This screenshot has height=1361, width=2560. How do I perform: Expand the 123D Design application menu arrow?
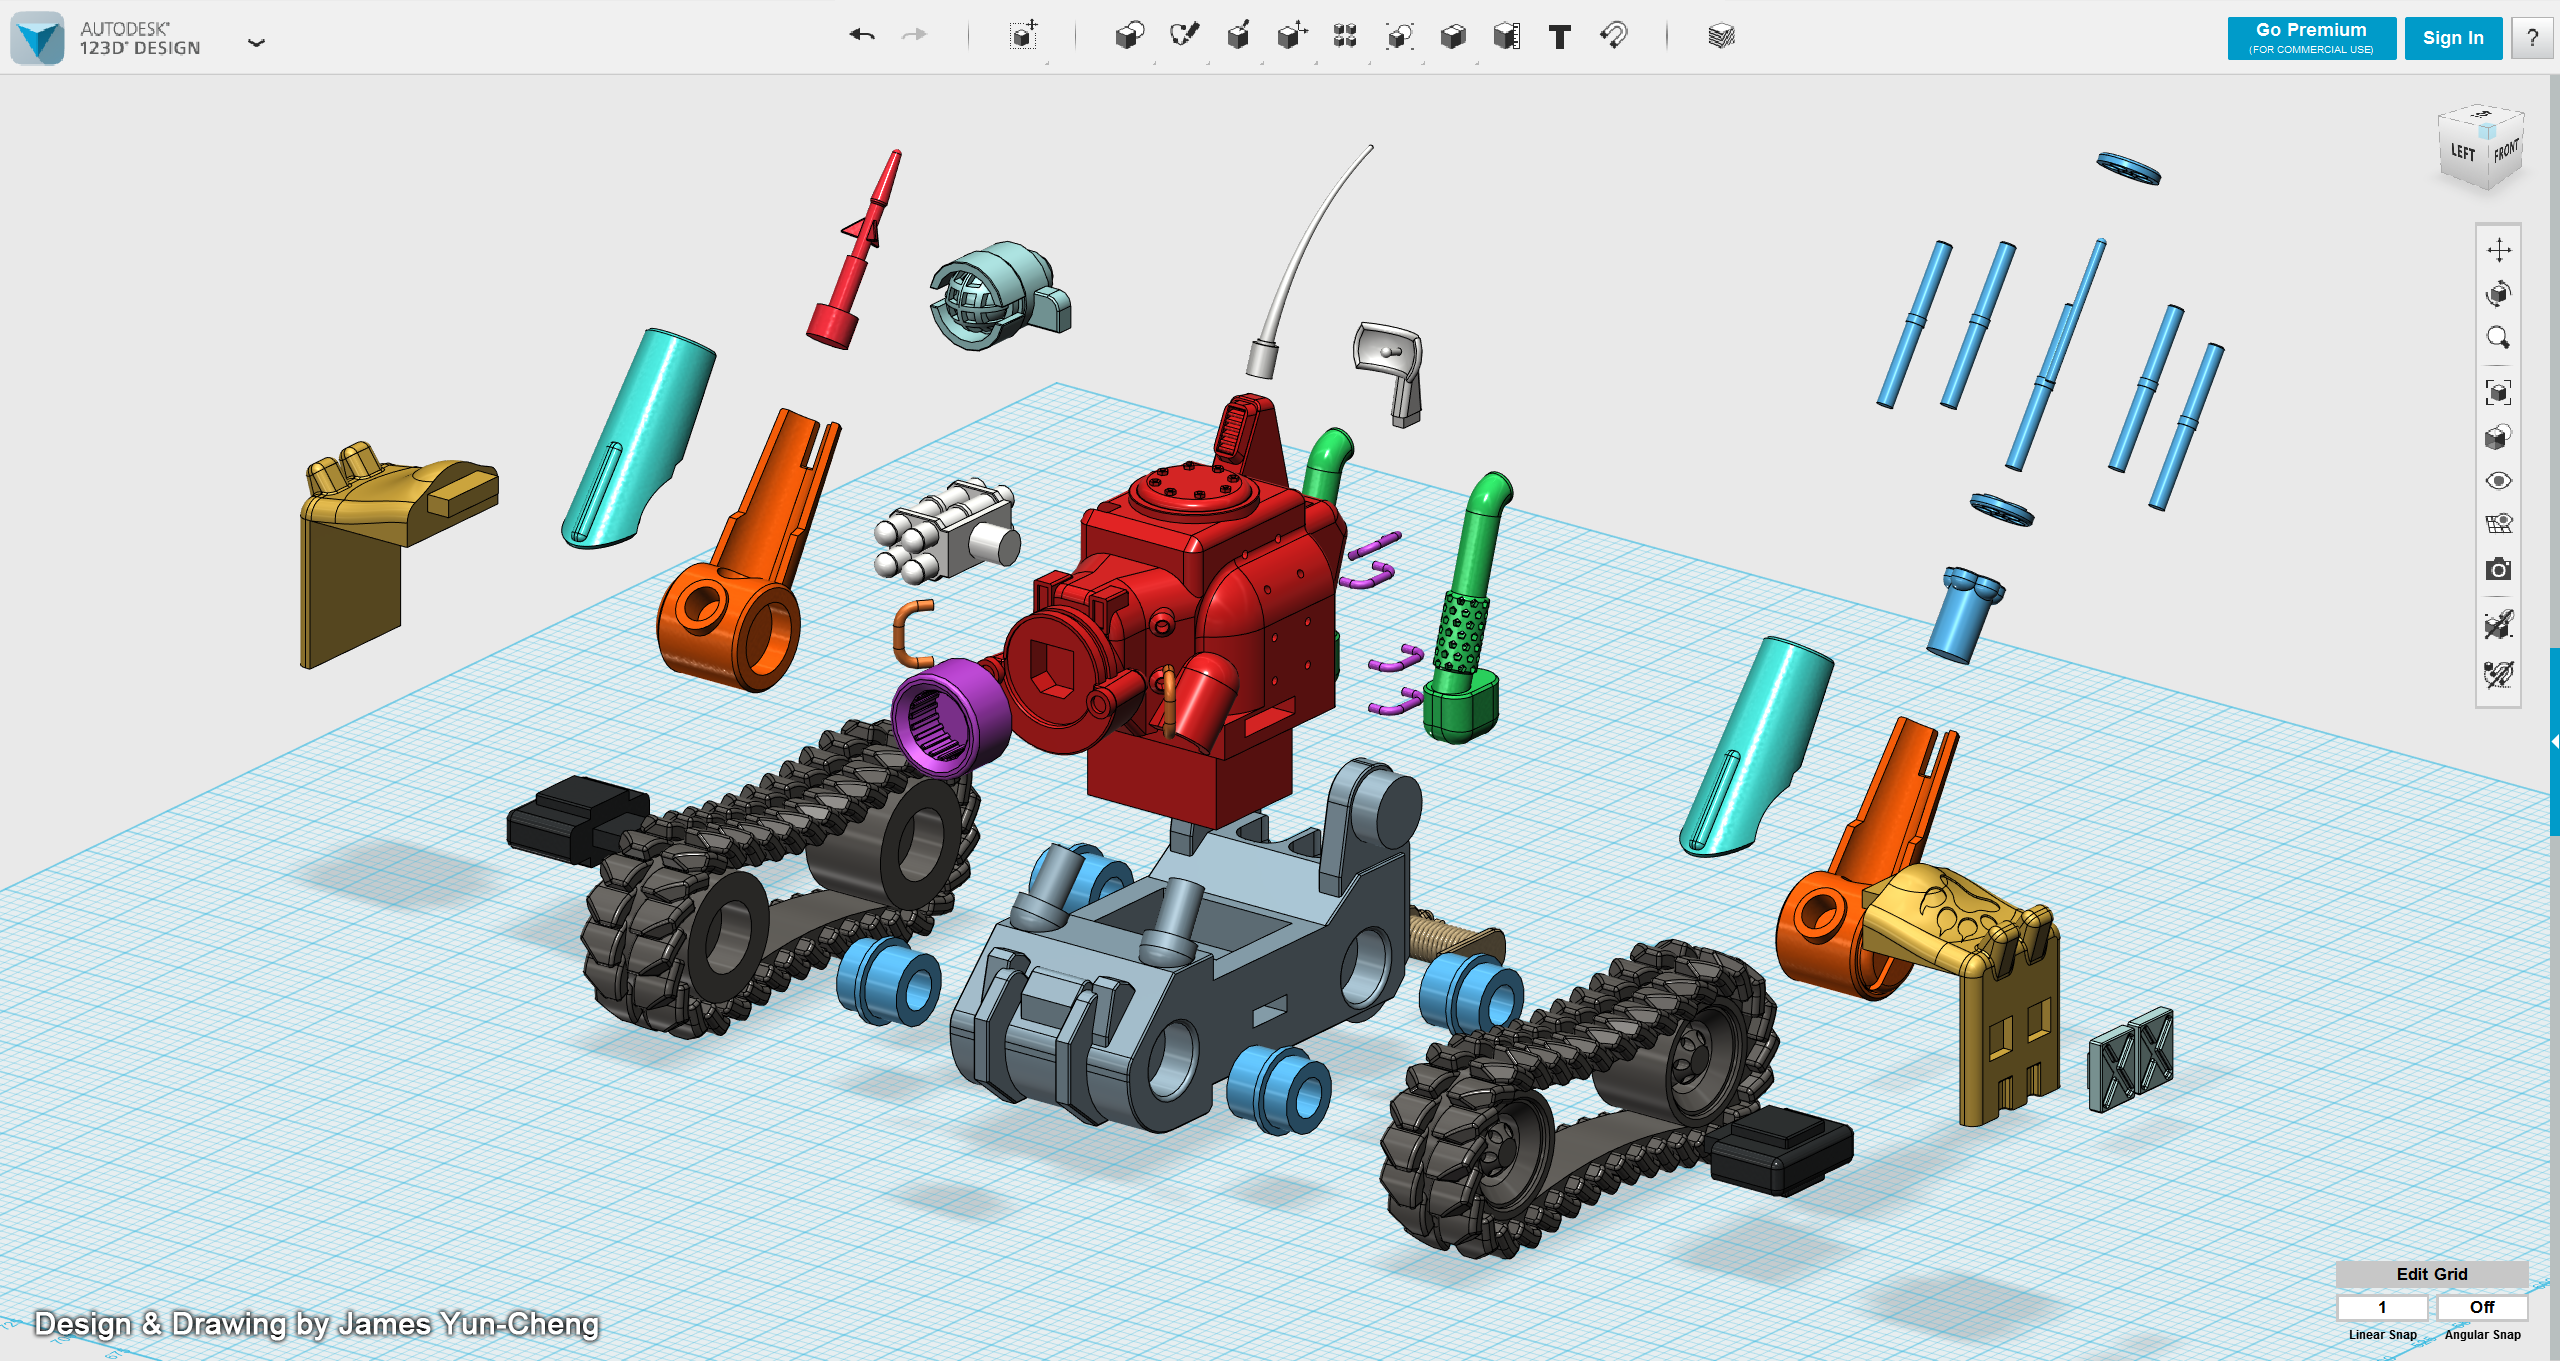(x=256, y=42)
